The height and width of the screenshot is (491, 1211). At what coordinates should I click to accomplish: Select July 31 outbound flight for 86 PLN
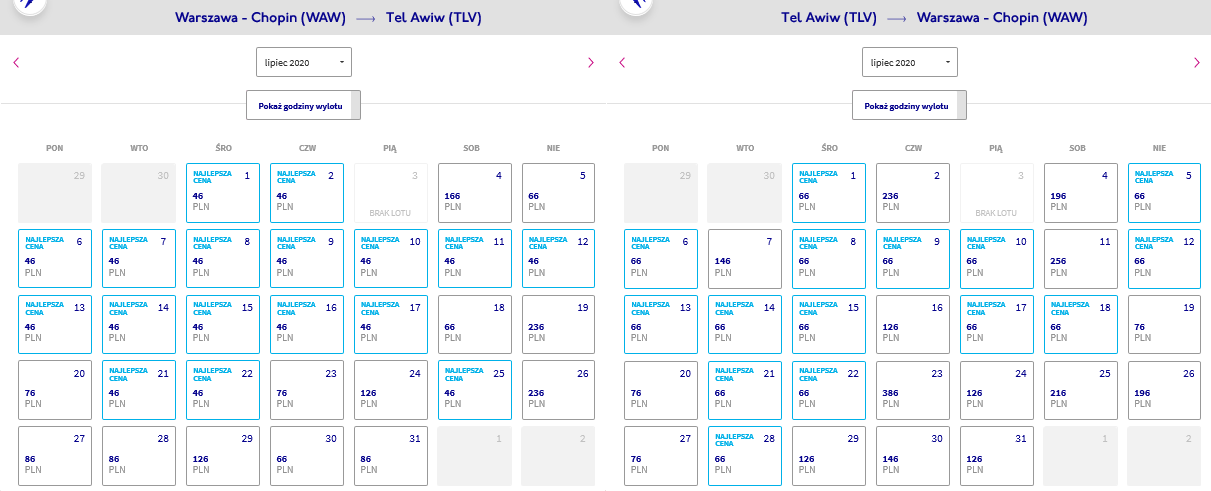(x=390, y=456)
